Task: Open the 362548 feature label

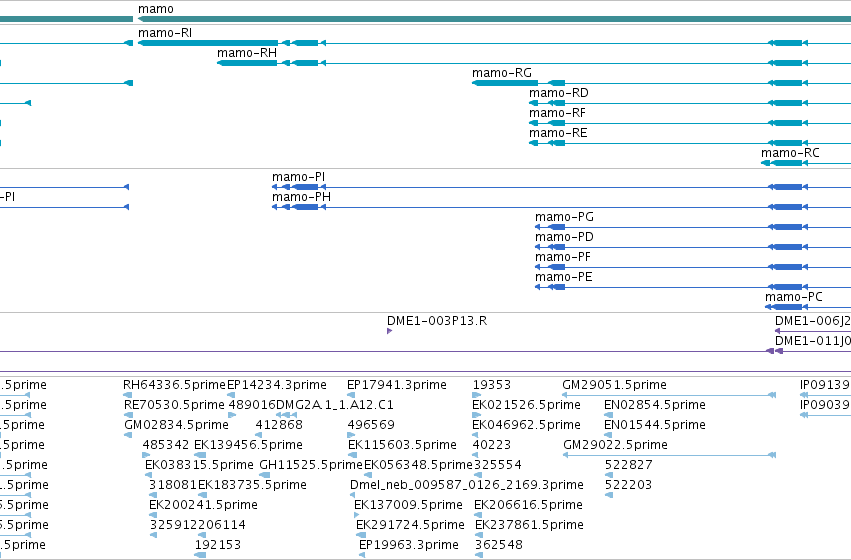Action: tap(499, 546)
